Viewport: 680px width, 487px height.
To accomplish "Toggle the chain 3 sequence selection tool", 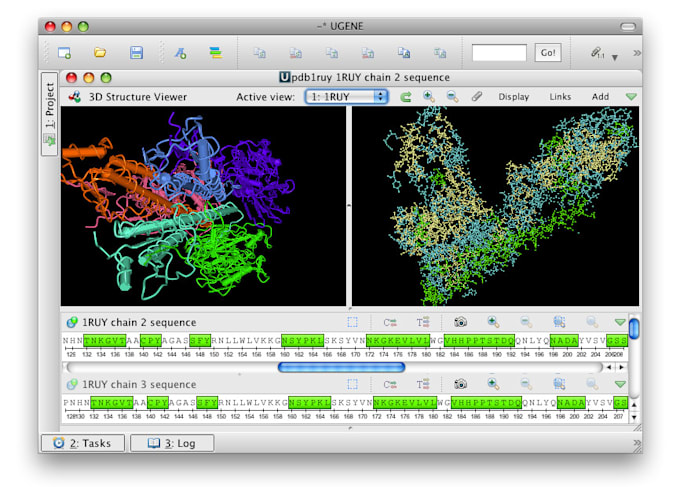I will (x=353, y=384).
